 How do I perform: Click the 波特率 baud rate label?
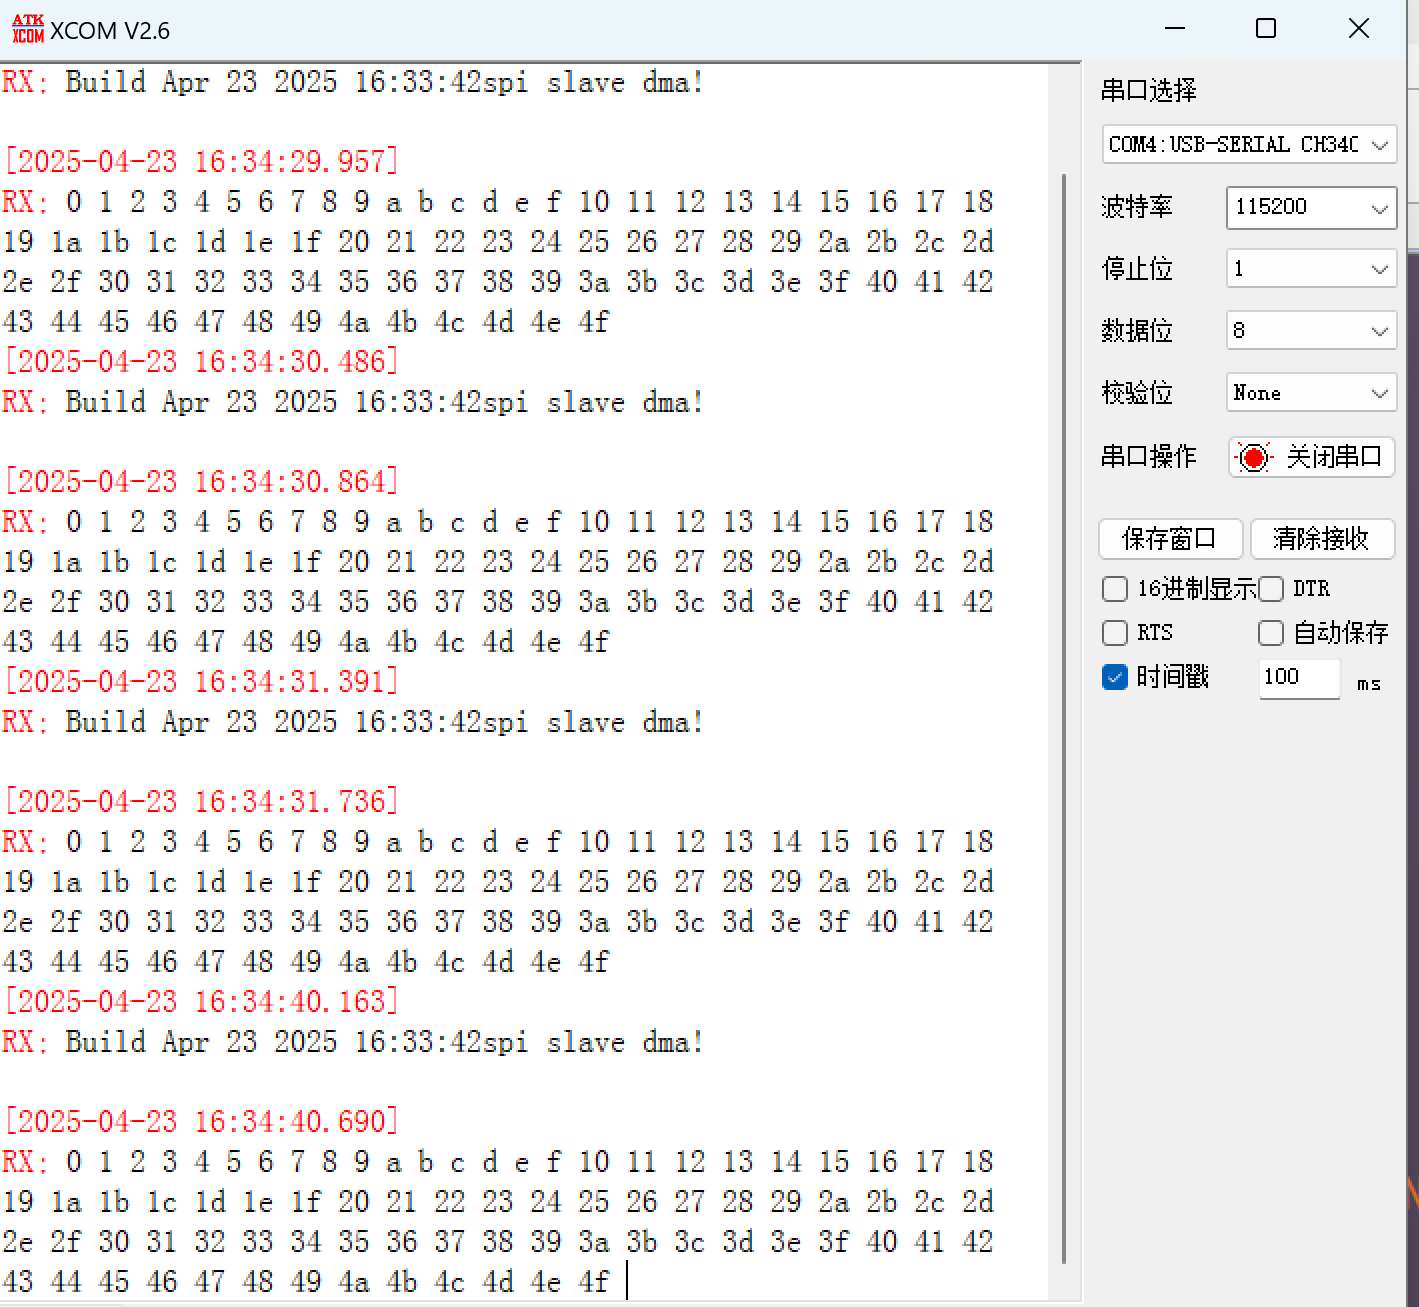[1137, 207]
